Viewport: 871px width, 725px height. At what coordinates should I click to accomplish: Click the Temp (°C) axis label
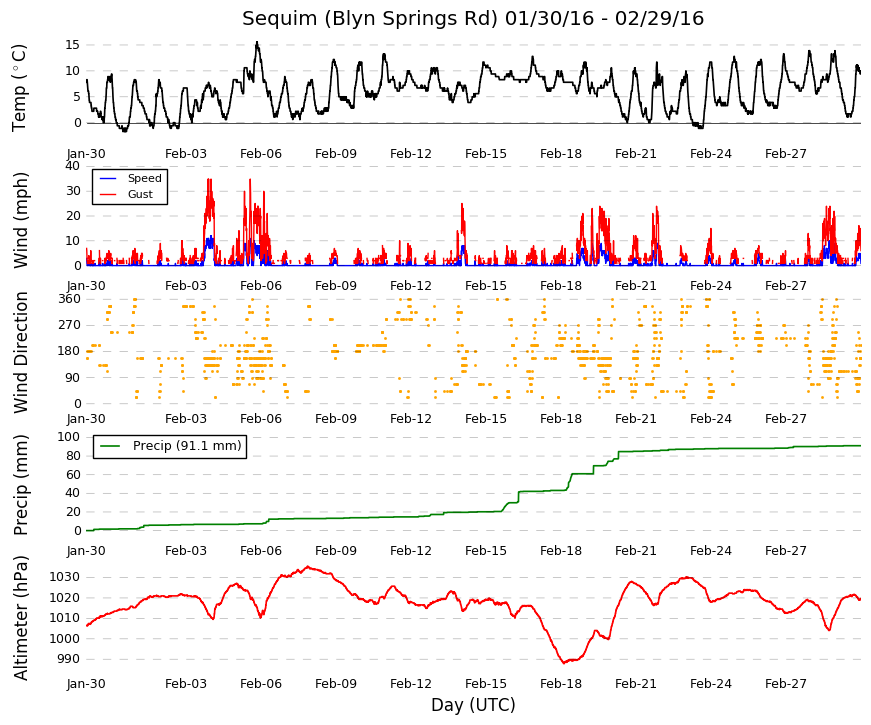click(19, 88)
